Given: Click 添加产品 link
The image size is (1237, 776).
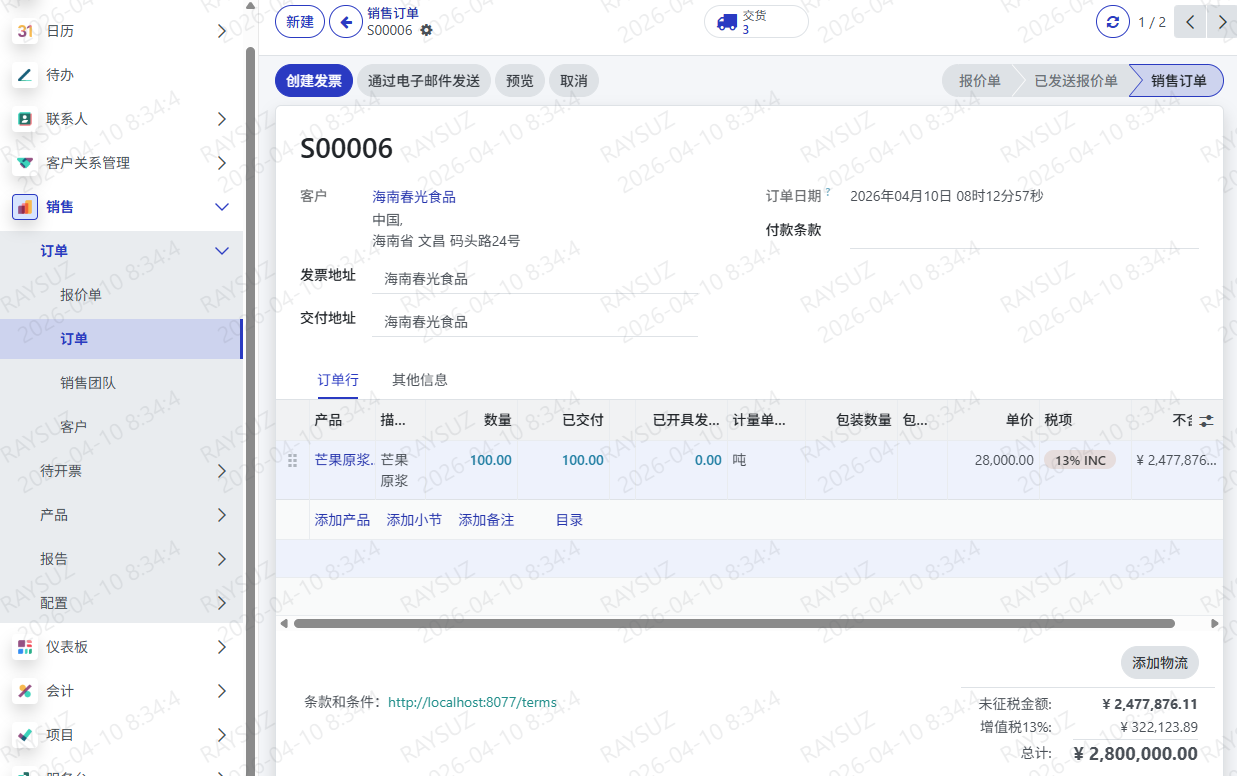Looking at the screenshot, I should tap(342, 520).
